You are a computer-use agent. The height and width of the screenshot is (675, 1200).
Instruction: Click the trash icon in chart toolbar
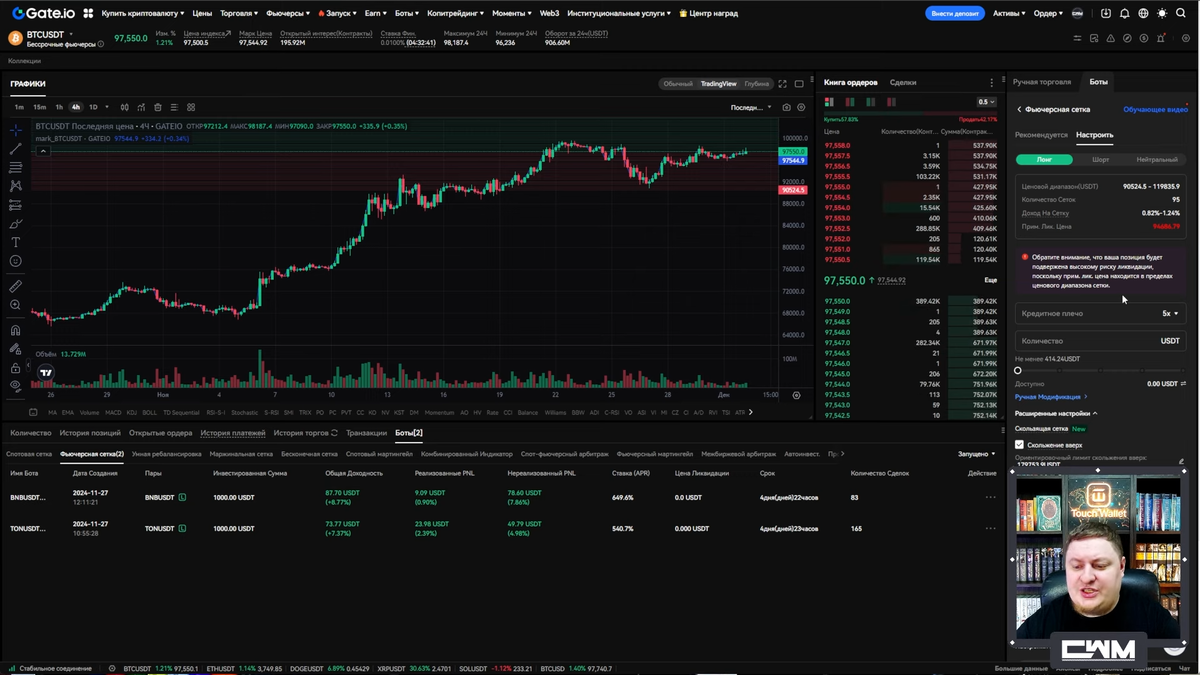coord(158,107)
